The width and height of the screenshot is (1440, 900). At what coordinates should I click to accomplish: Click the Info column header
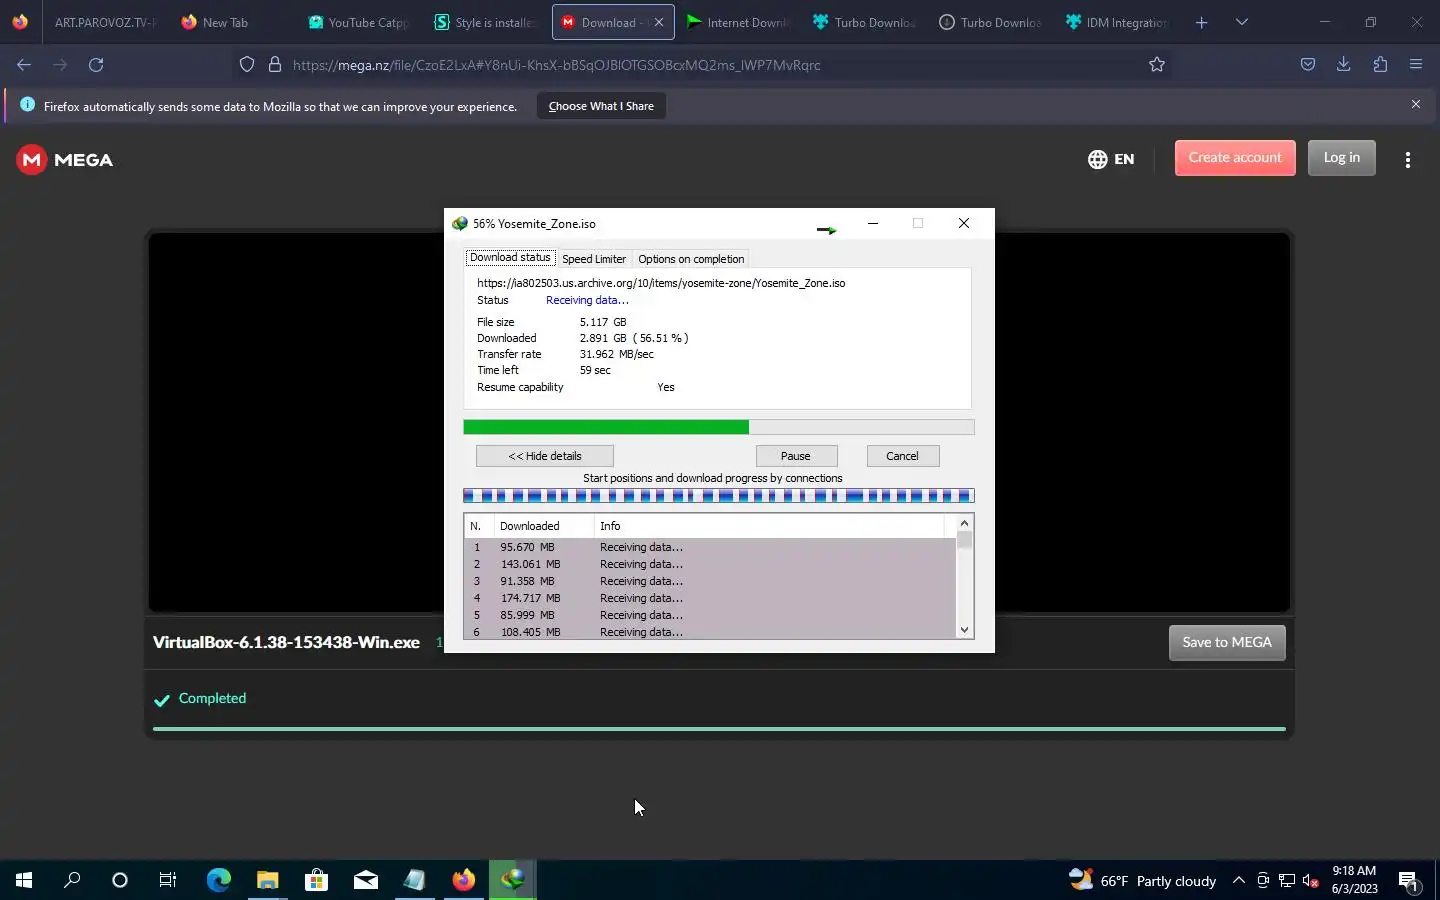768,526
